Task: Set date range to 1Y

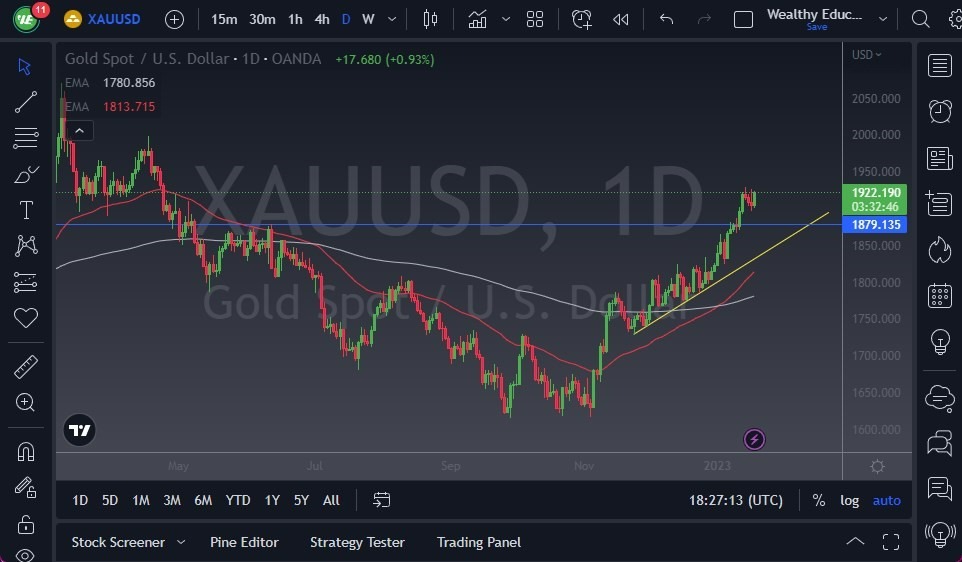Action: click(272, 500)
